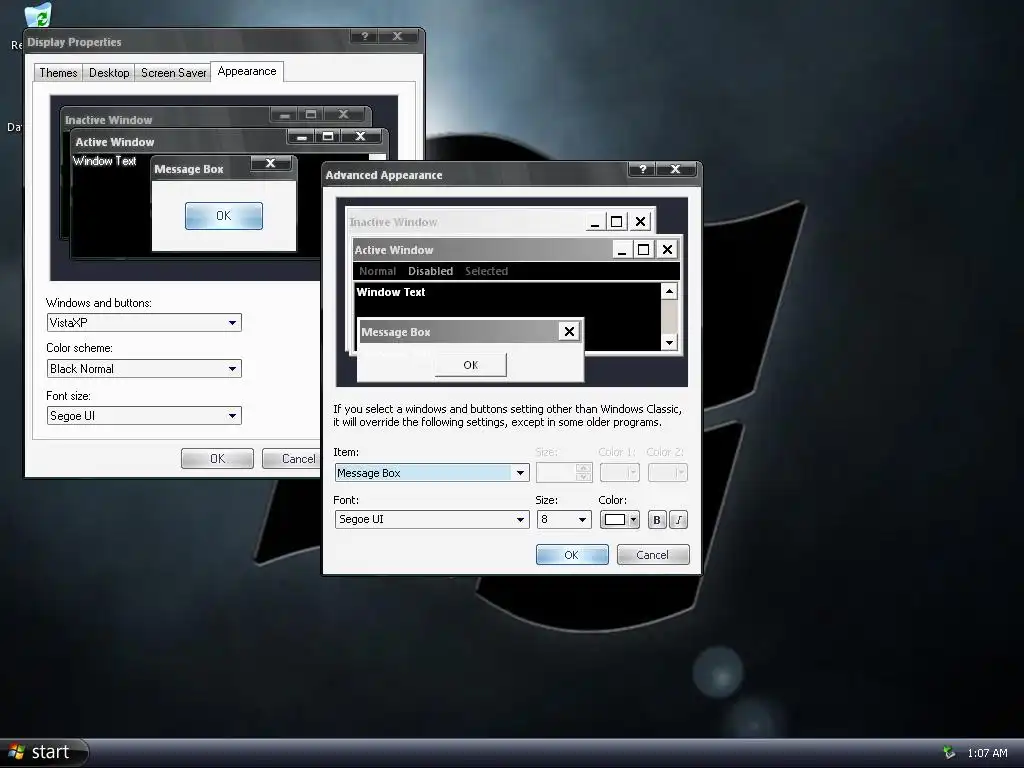Click Cancel in Advanced Appearance dialog
The height and width of the screenshot is (768, 1024).
(x=653, y=554)
